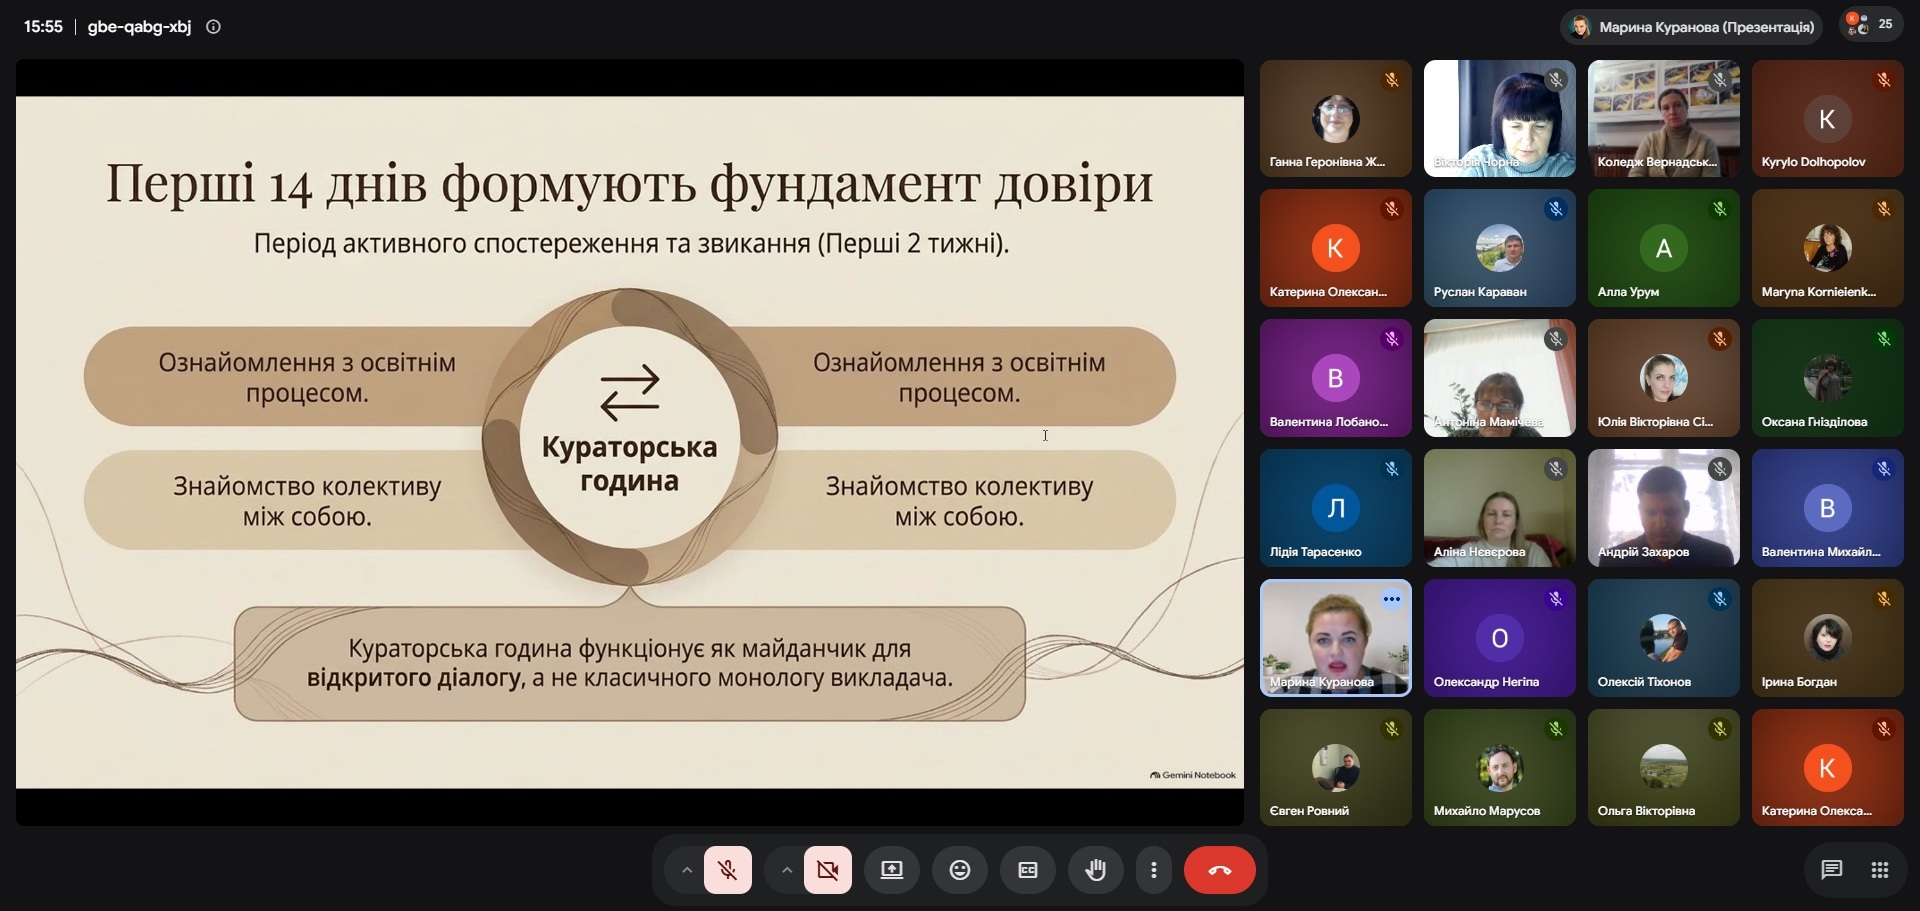1920x911 pixels.
Task: Hang up with the red leave-call button
Action: [1220, 870]
